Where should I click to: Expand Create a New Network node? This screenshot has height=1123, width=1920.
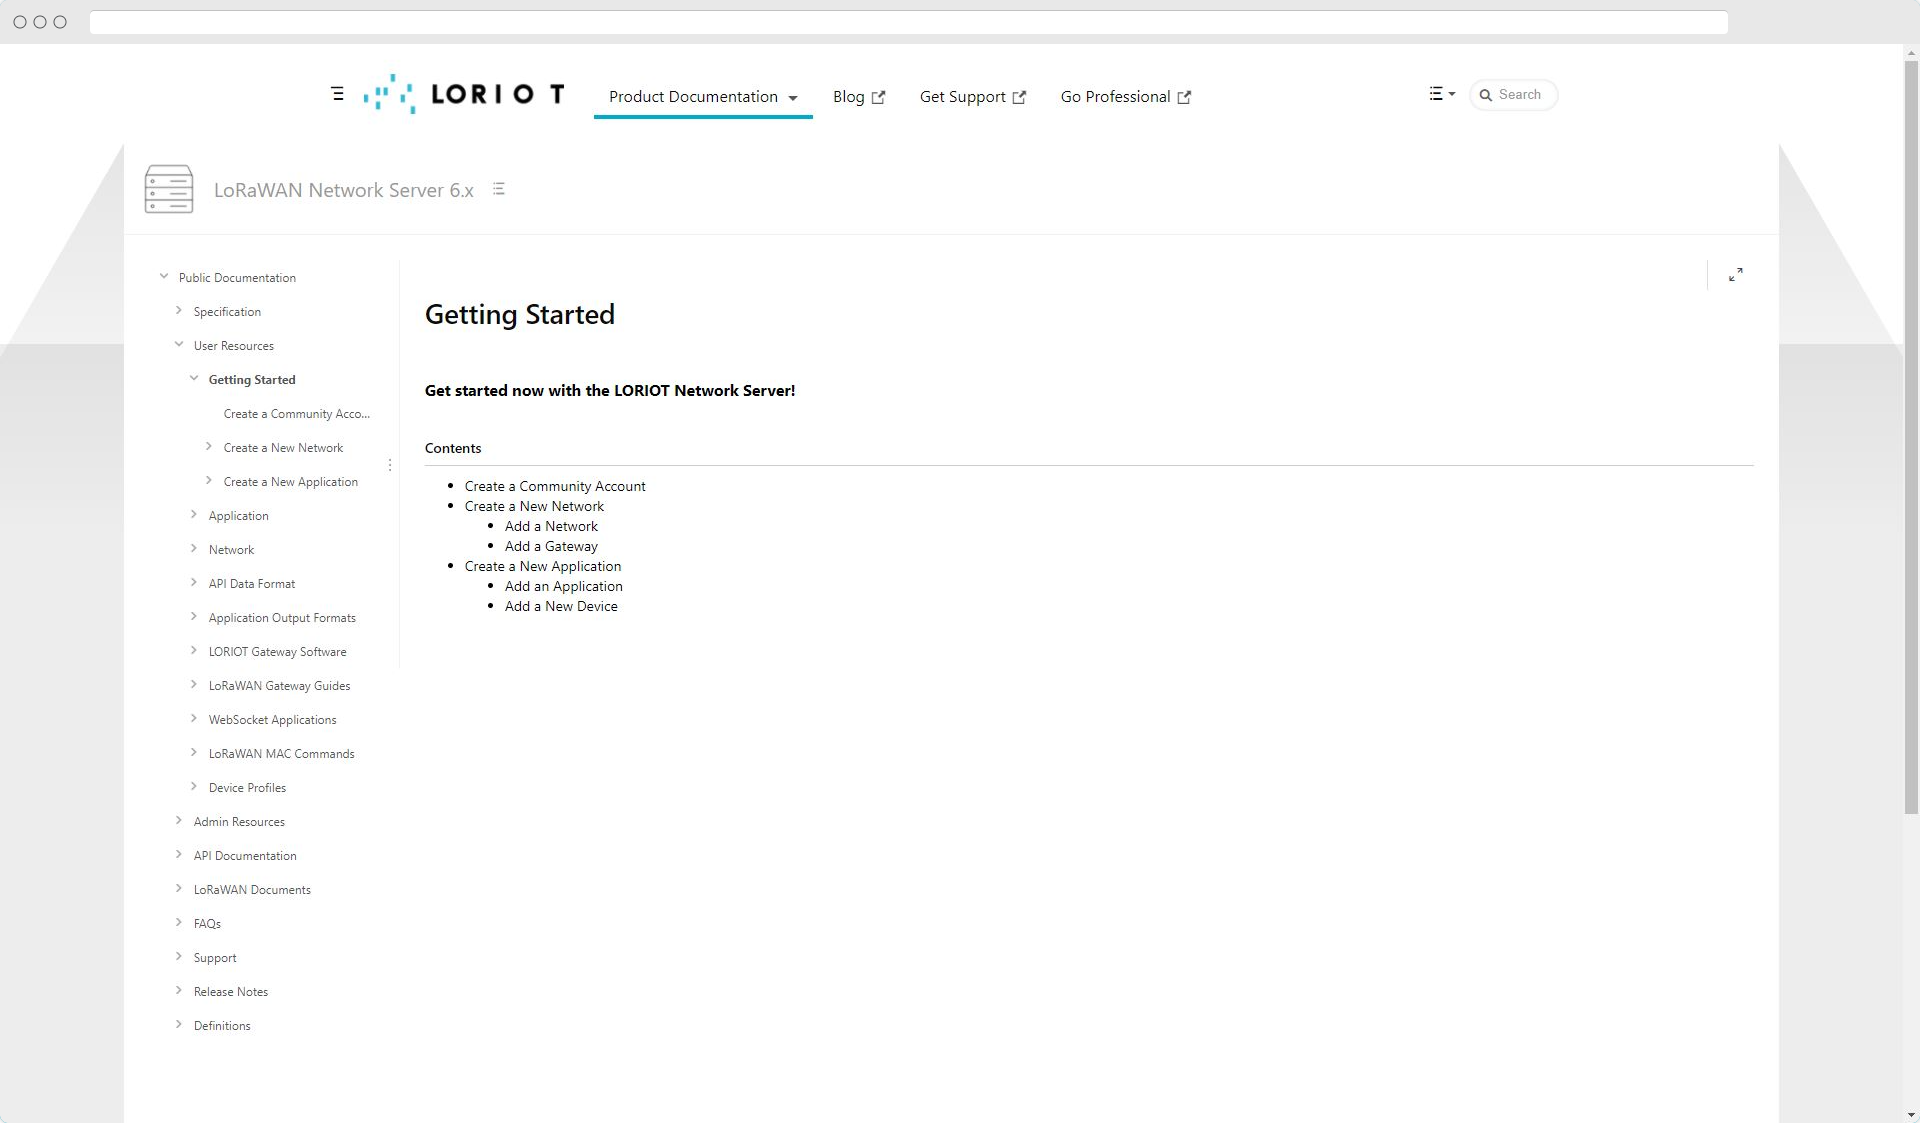209,447
